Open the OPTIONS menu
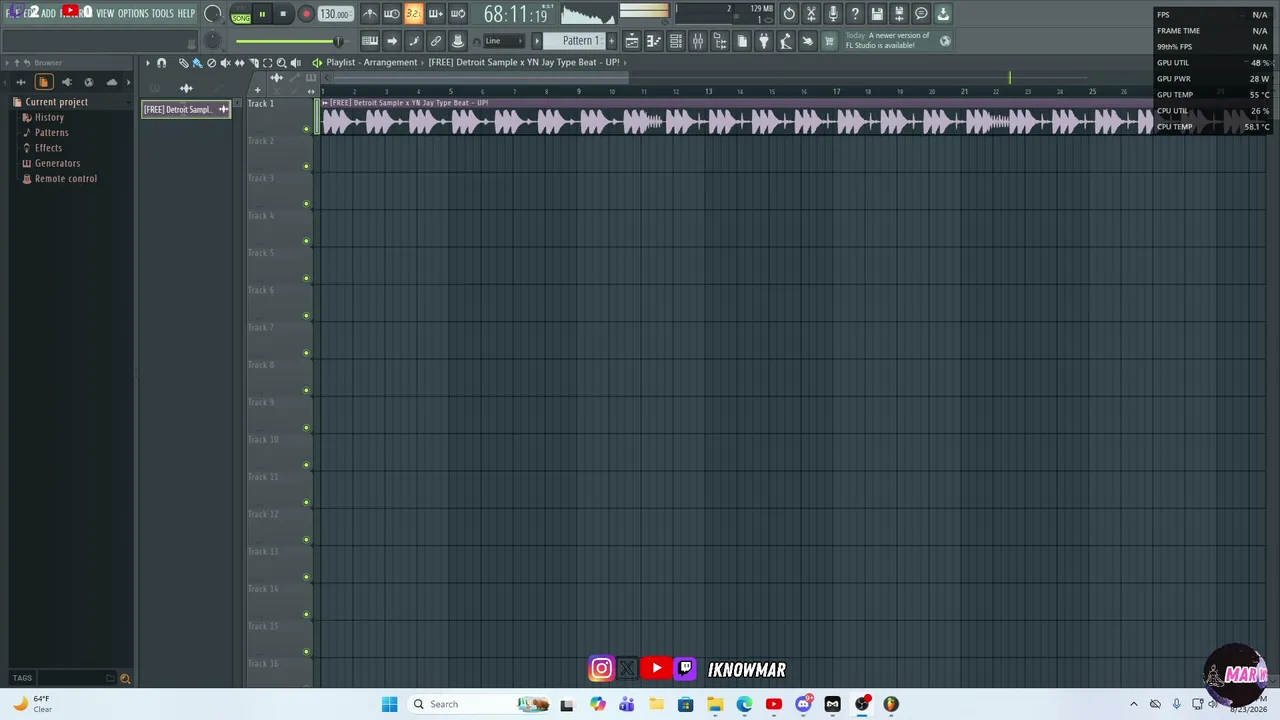The width and height of the screenshot is (1280, 720). pos(133,14)
